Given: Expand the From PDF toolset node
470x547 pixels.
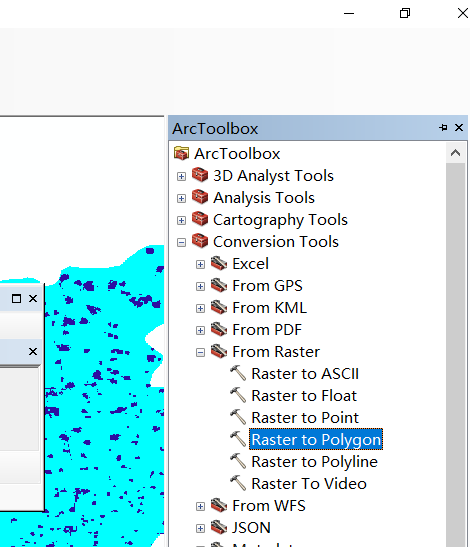Looking at the screenshot, I should (200, 330).
